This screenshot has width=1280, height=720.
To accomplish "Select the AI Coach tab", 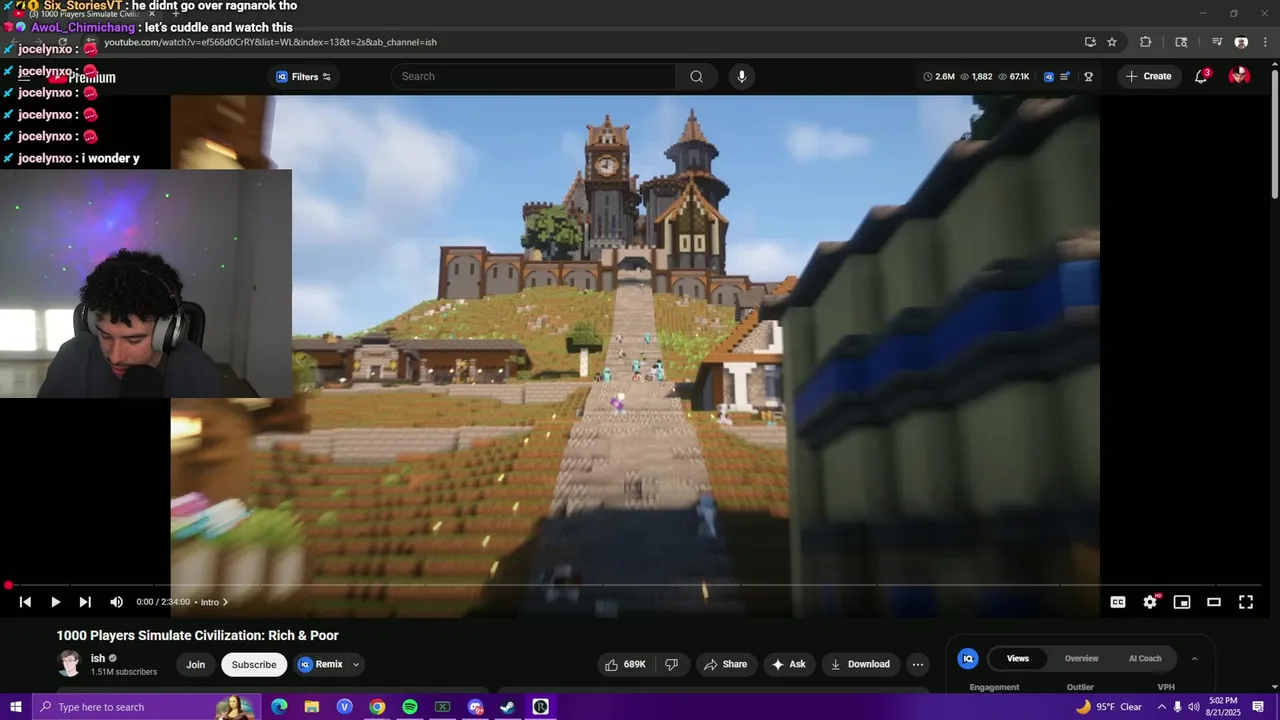I will (x=1145, y=659).
